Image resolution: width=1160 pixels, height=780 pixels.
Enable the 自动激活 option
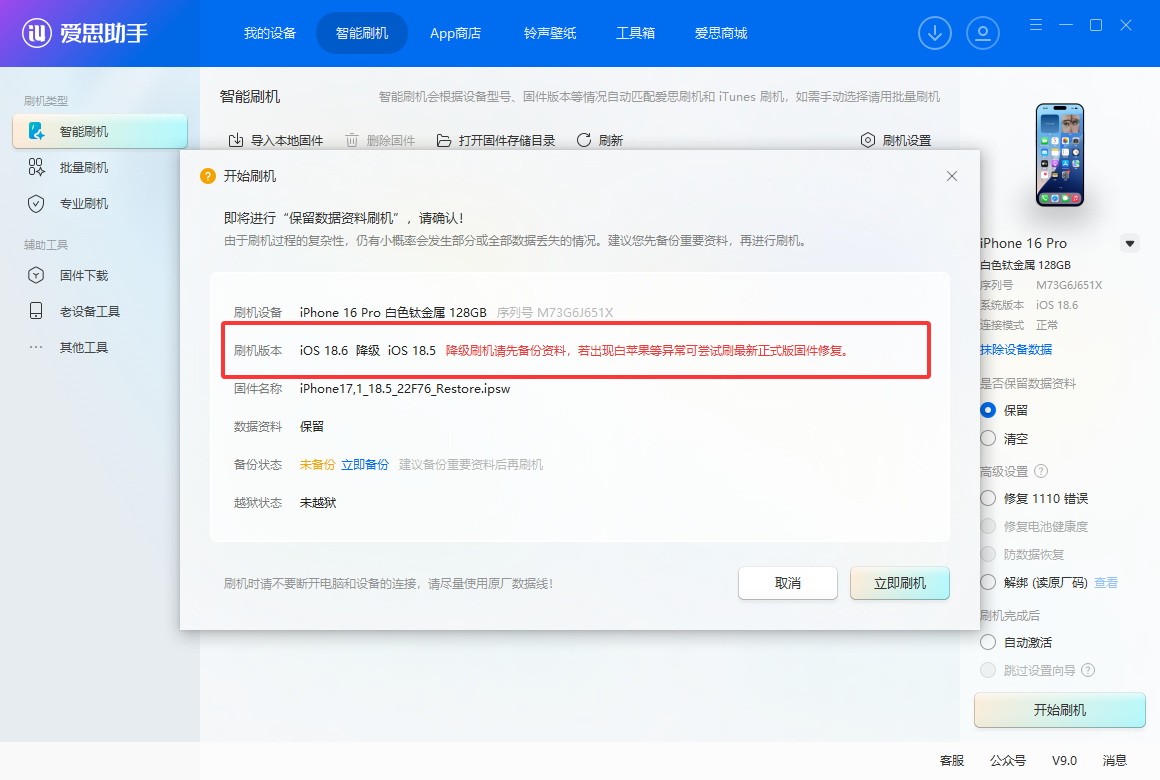coord(988,641)
